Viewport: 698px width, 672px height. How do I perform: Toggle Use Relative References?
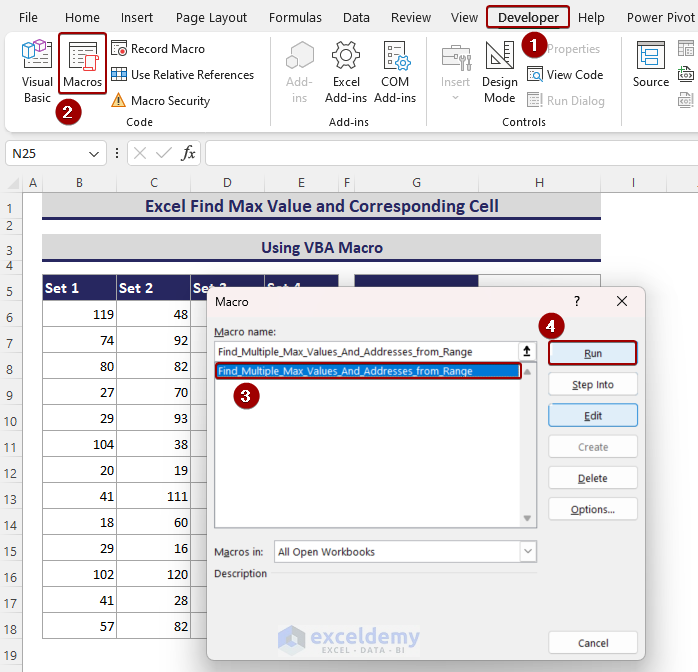[183, 74]
